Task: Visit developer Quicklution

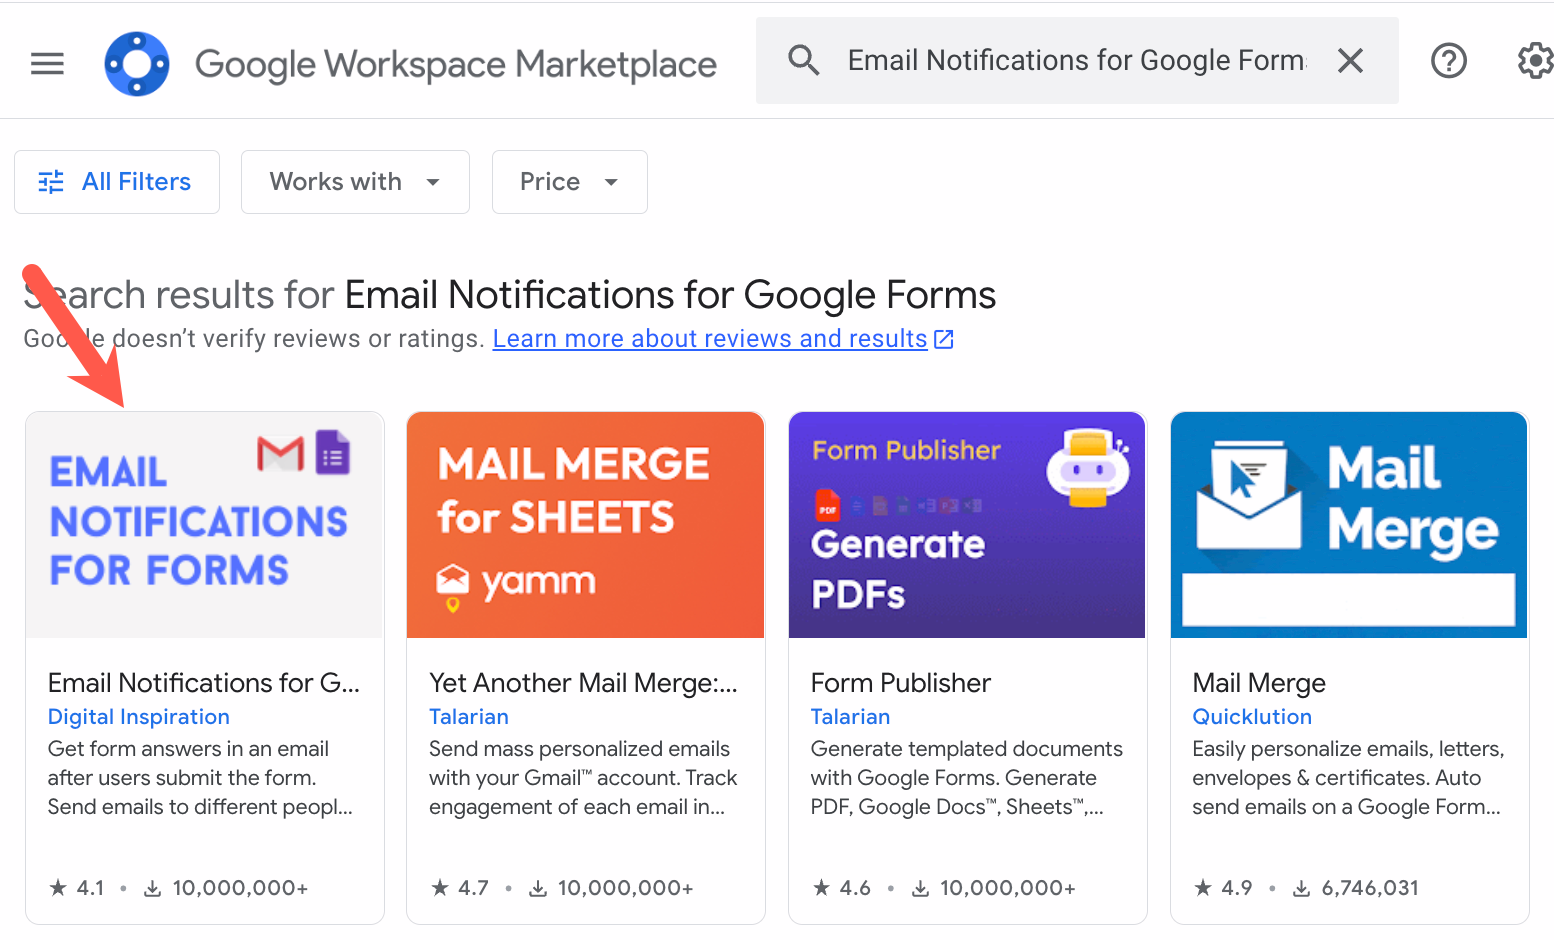Action: 1251,716
